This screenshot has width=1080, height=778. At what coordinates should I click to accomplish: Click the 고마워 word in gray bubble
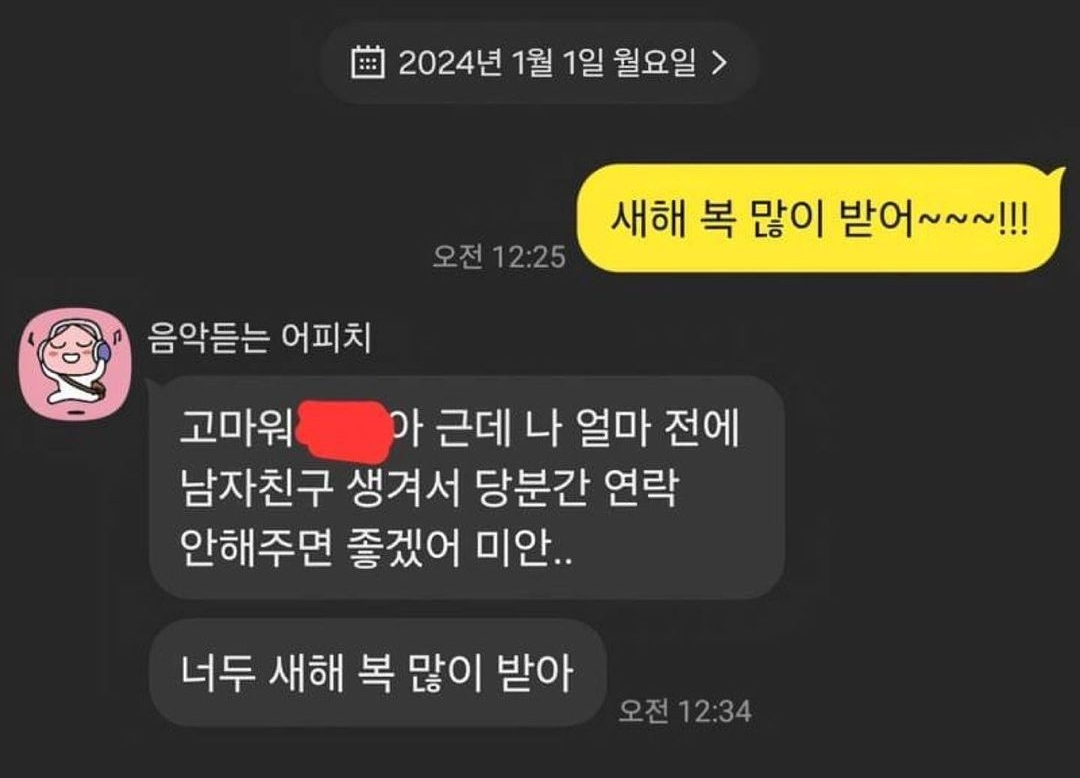236,428
